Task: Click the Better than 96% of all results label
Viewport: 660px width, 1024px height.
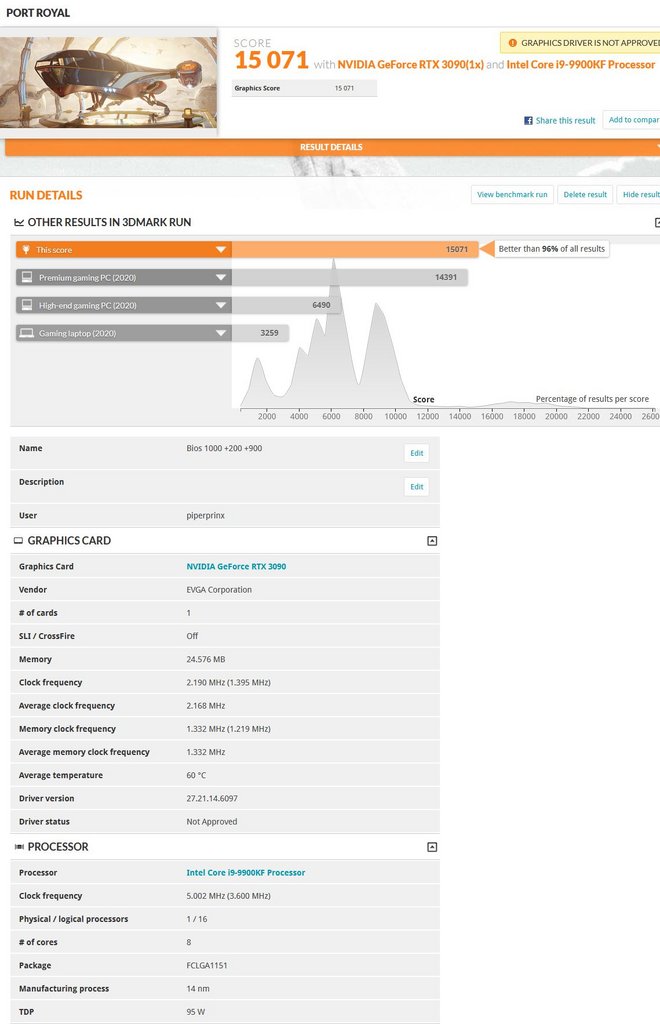Action: coord(552,249)
